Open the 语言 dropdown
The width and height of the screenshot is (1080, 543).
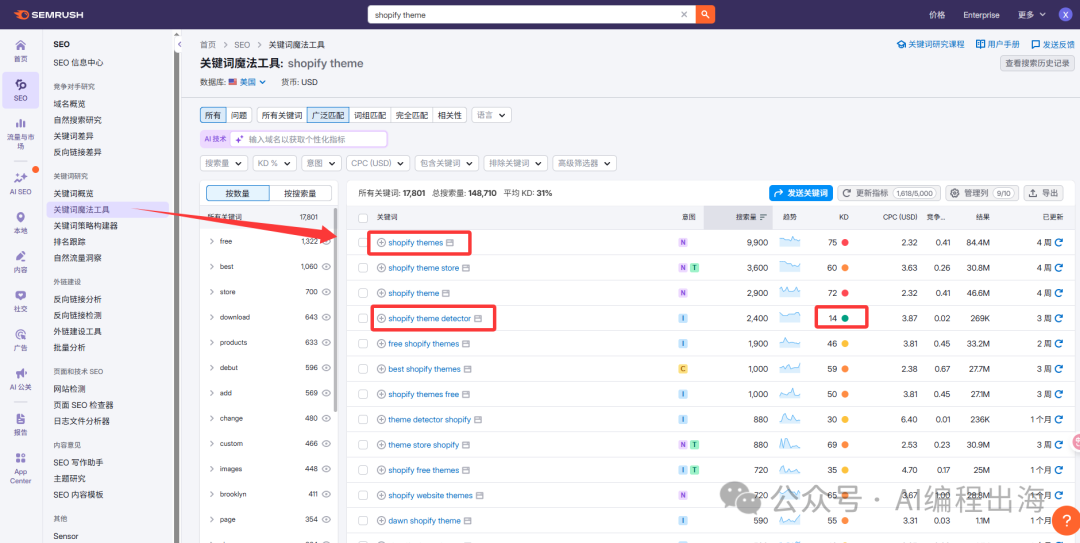[491, 115]
